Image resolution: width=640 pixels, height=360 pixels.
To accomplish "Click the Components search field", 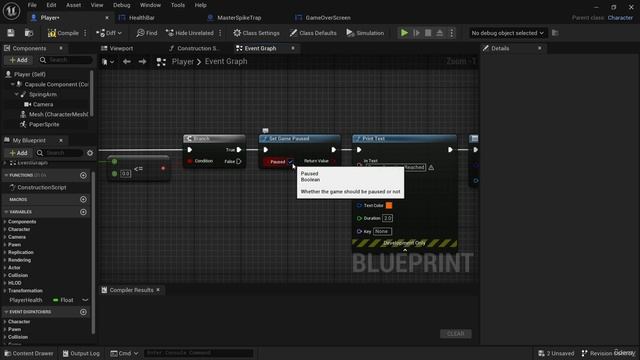I will pyautogui.click(x=65, y=60).
